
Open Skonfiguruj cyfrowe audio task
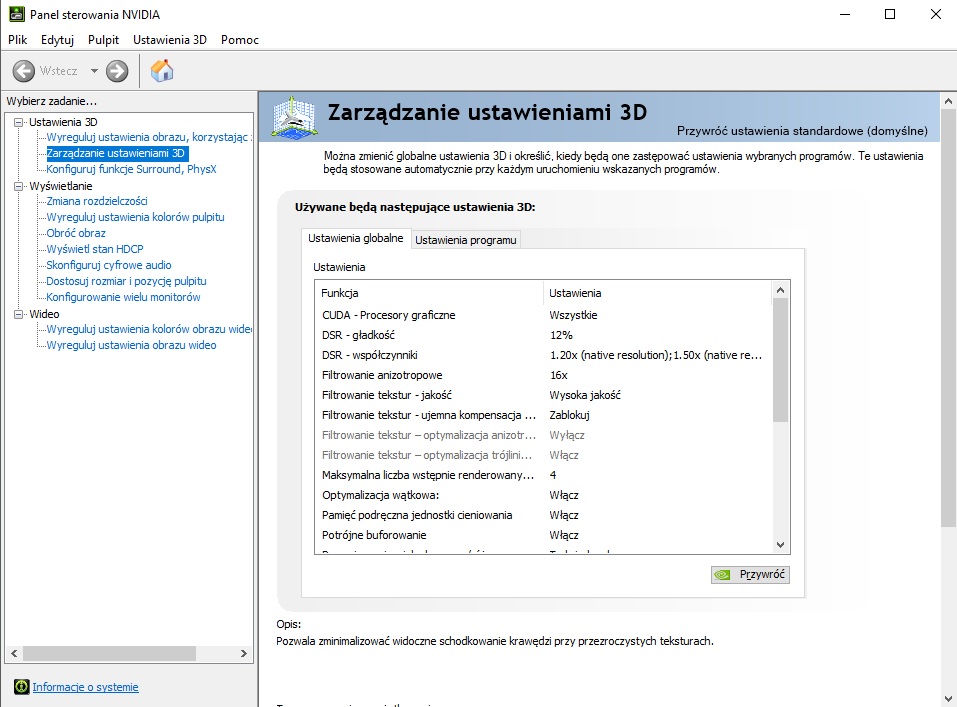109,265
